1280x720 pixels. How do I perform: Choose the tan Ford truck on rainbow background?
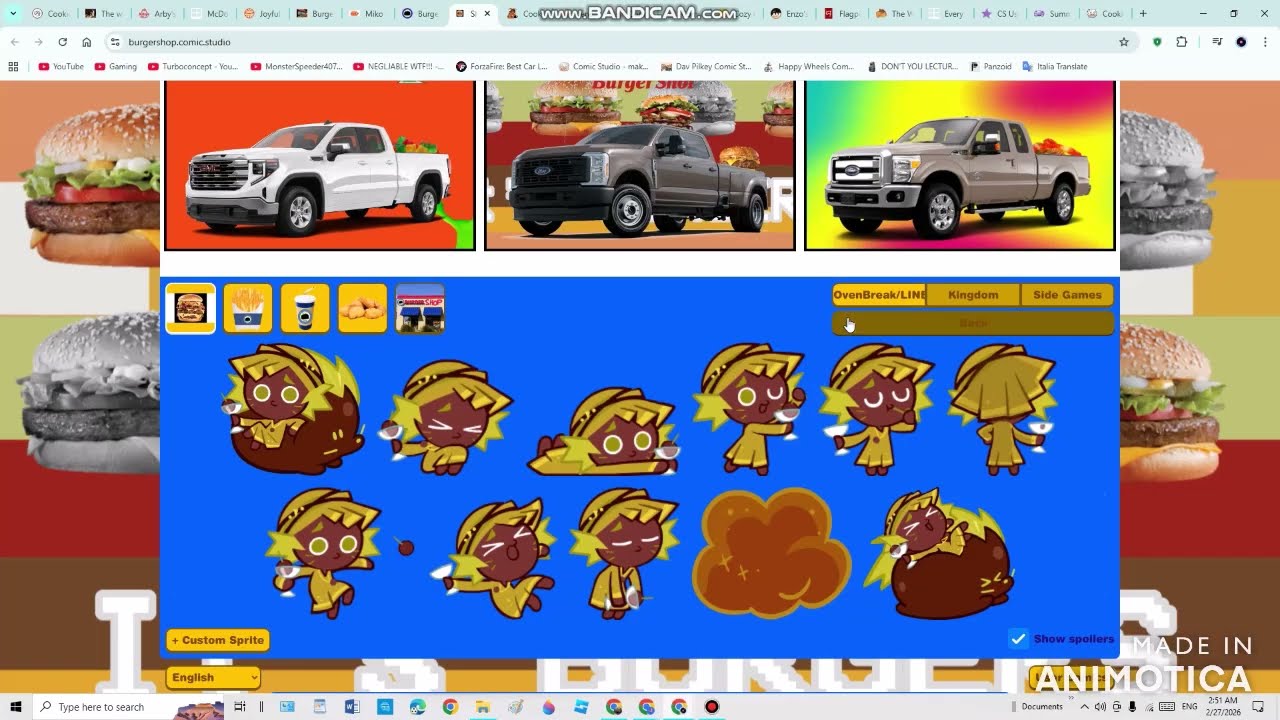click(960, 165)
